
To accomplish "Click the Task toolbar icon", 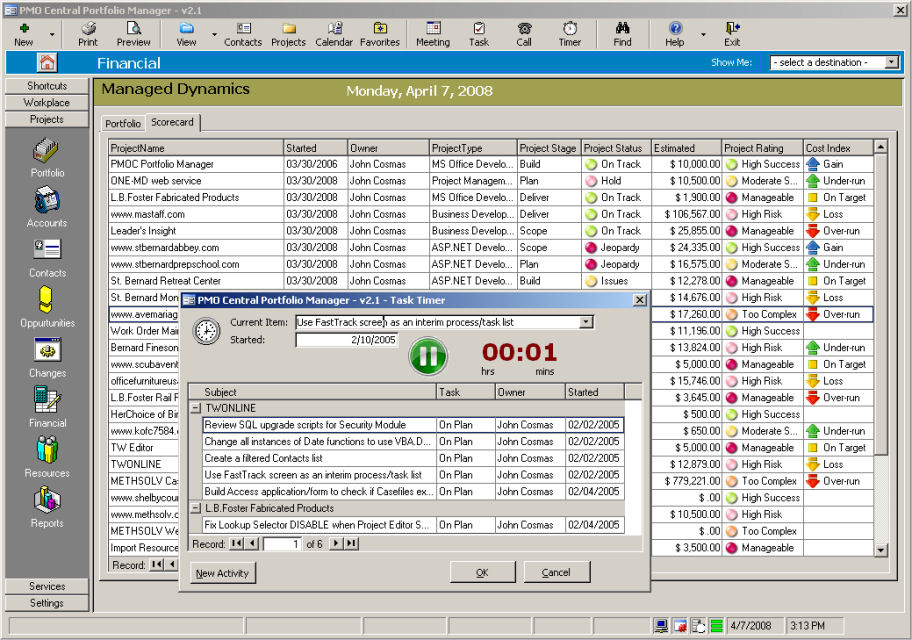I will (x=479, y=34).
